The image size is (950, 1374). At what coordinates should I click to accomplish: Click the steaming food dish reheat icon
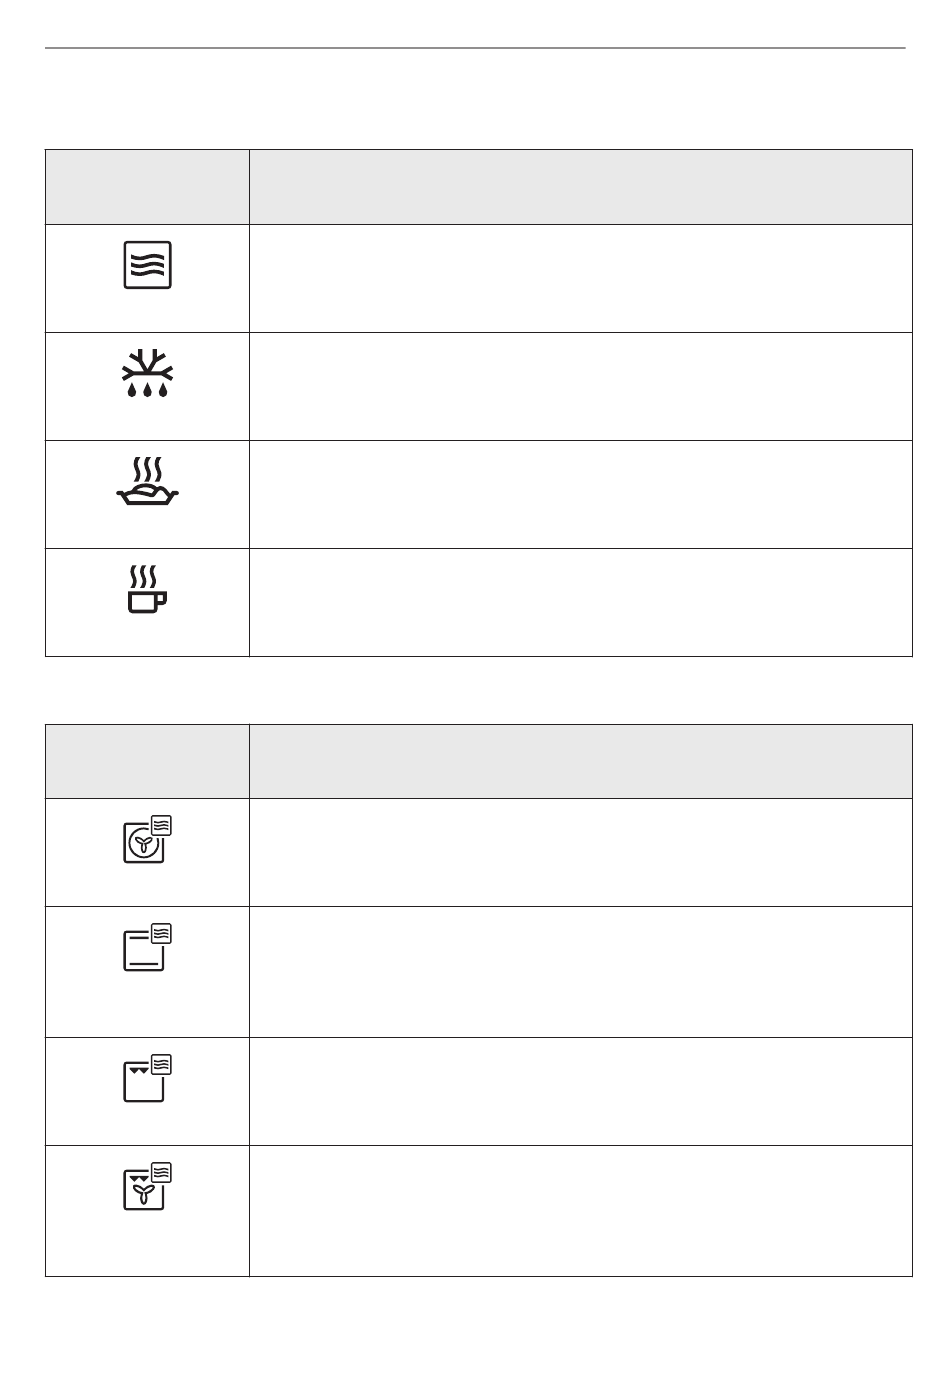pos(148,482)
